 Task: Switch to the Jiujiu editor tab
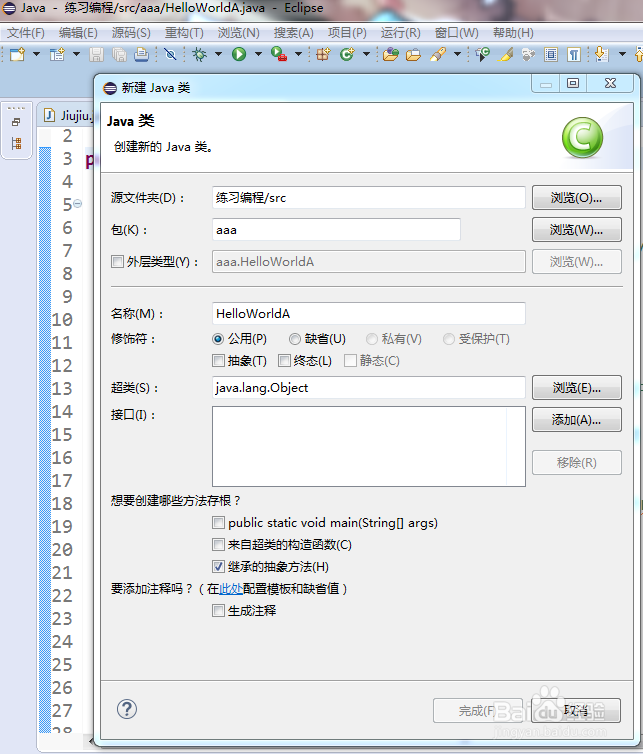pyautogui.click(x=68, y=115)
